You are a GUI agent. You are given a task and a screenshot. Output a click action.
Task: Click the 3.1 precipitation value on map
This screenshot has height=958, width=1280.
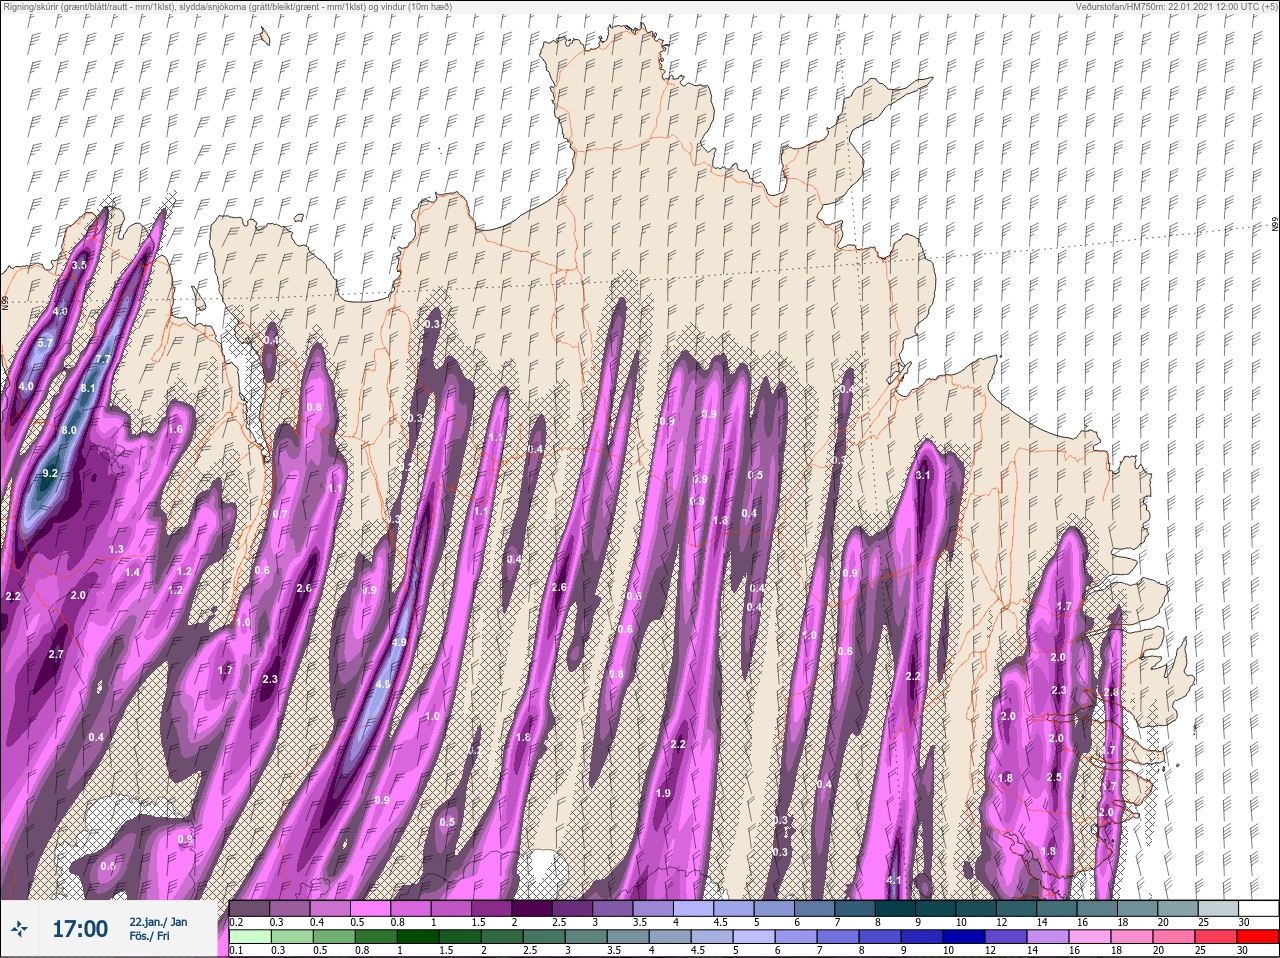point(923,475)
